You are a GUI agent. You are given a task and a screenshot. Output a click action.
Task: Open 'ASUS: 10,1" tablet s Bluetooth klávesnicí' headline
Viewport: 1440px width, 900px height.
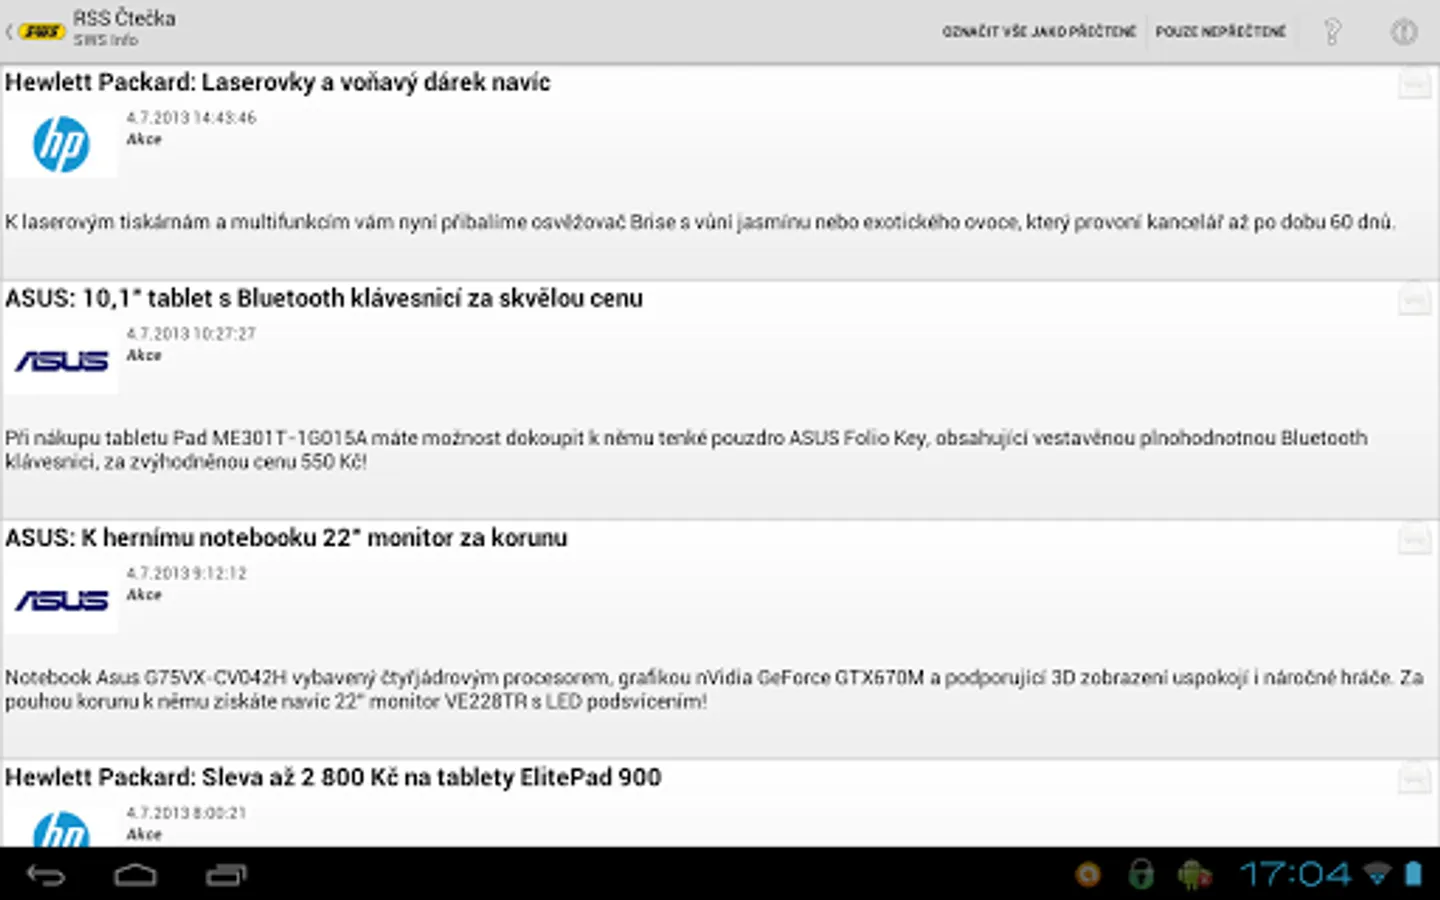click(x=324, y=298)
